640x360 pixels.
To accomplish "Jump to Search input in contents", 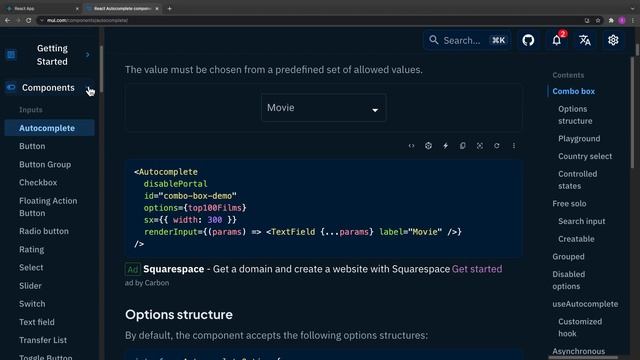I will [x=582, y=221].
